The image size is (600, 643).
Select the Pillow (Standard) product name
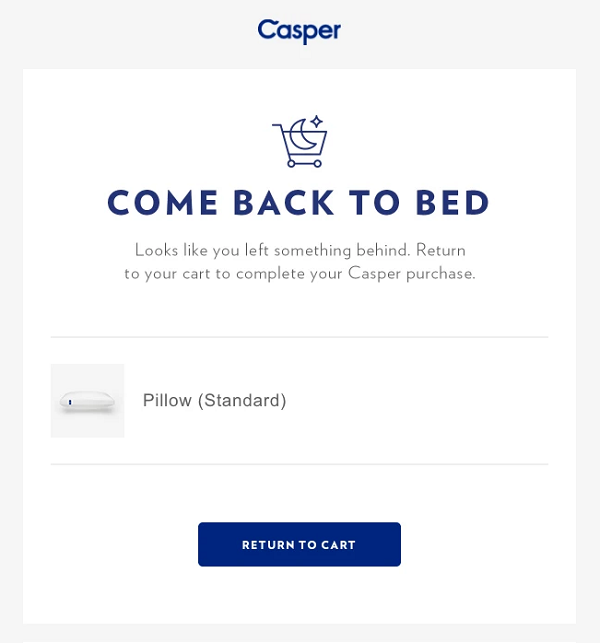(x=214, y=401)
